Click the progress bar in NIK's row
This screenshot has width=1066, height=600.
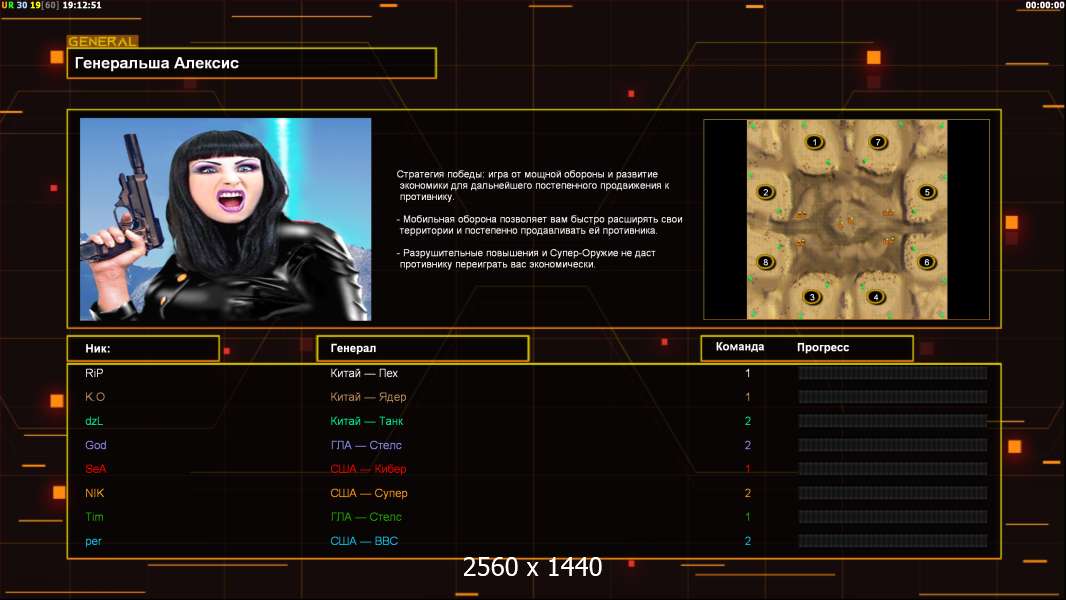point(893,493)
